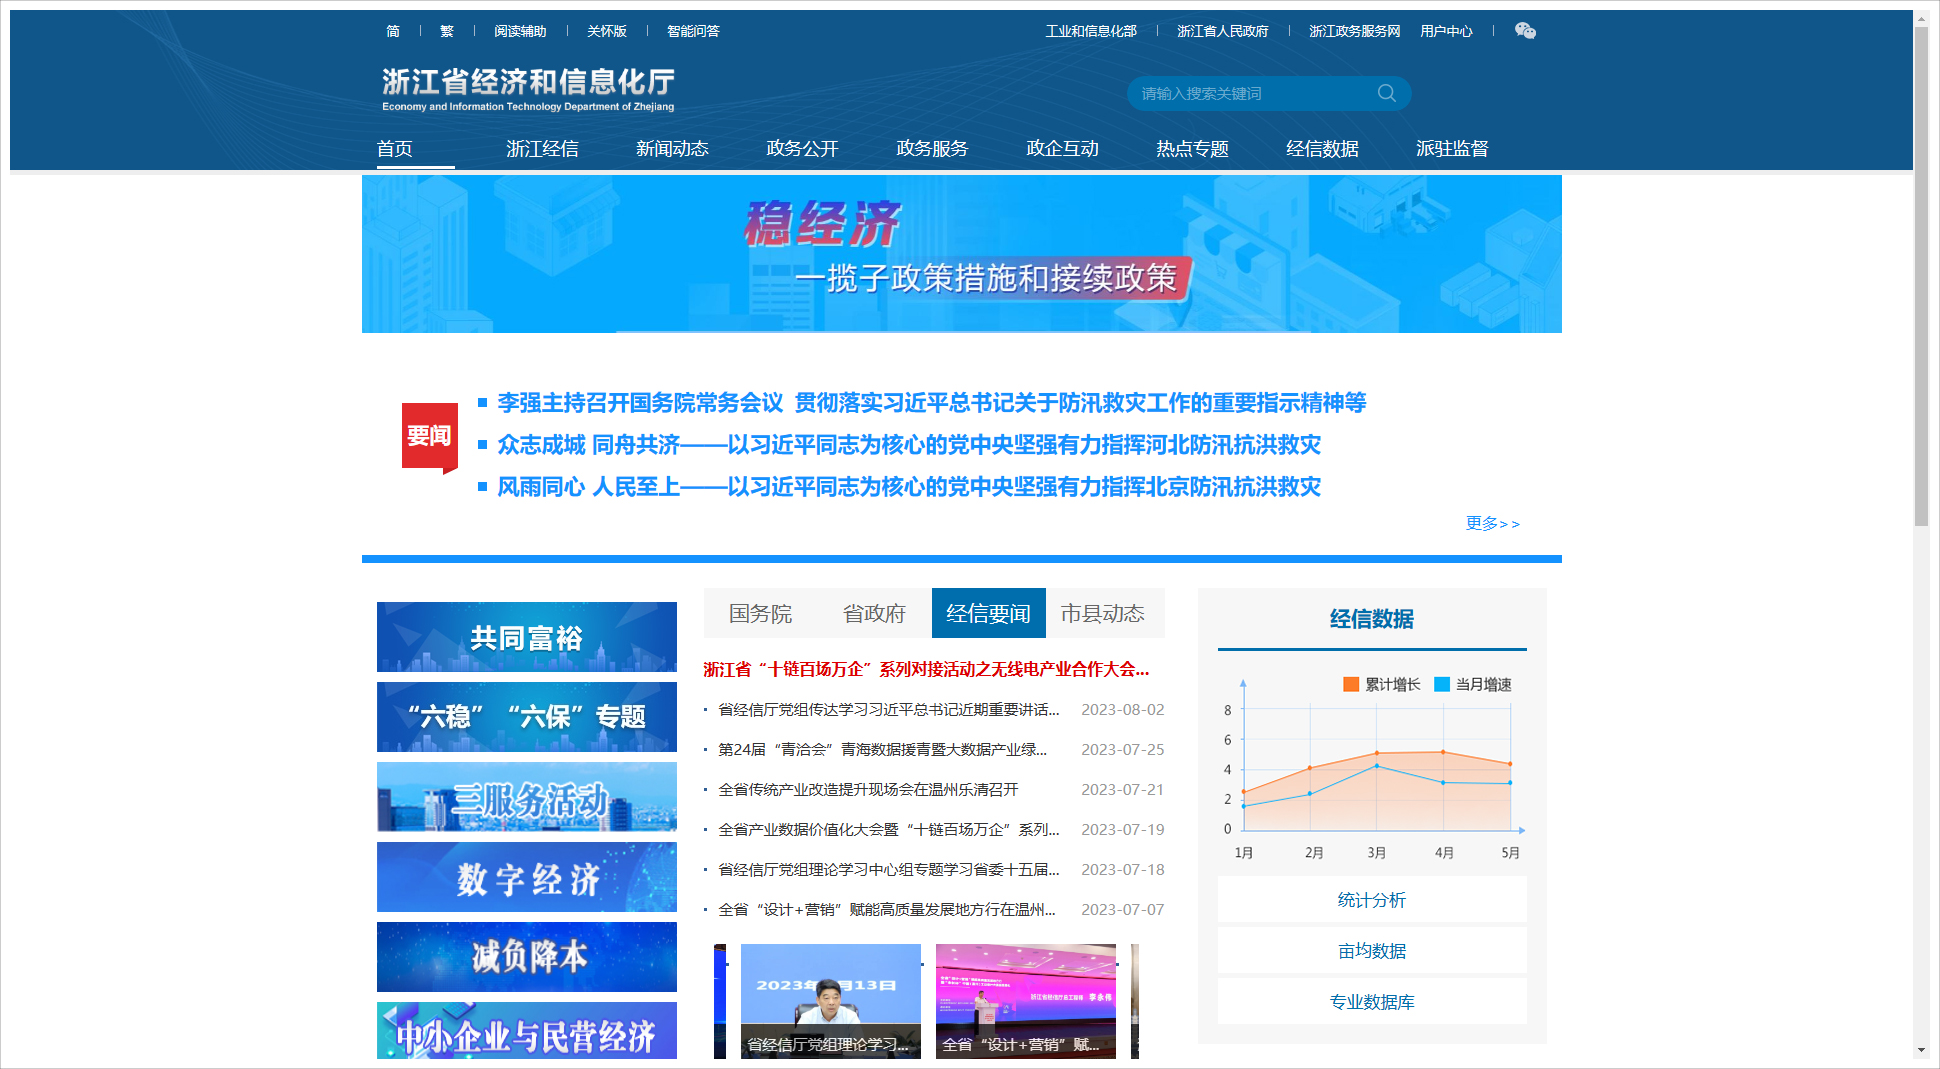Select the 国务院 news tab
This screenshot has width=1940, height=1069.
tap(760, 613)
